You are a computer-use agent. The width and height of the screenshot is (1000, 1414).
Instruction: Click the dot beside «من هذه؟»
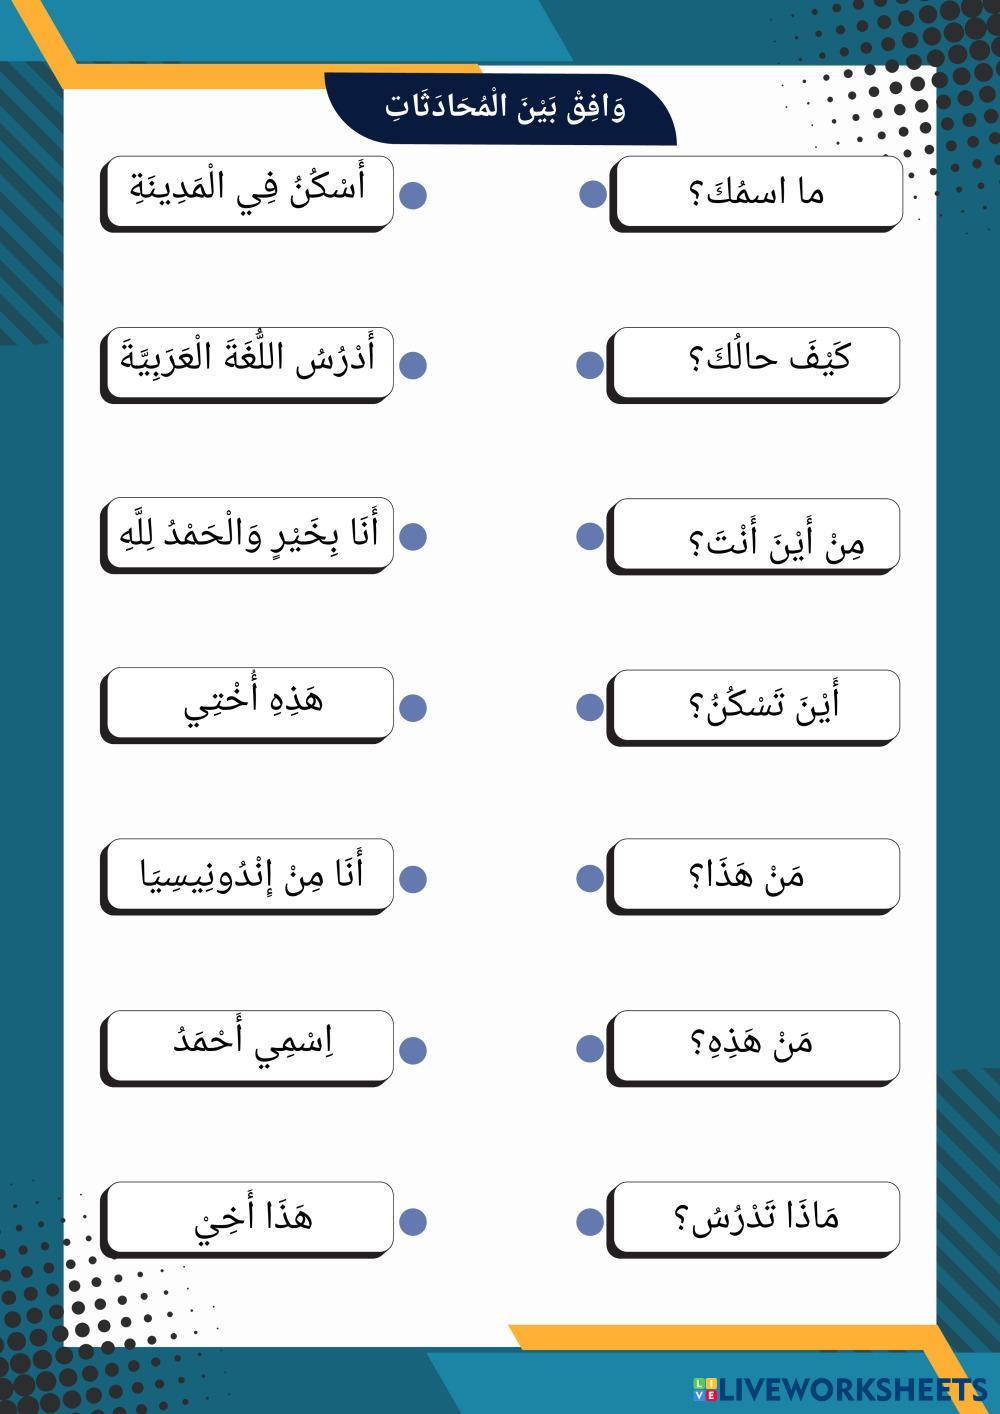(x=590, y=1049)
